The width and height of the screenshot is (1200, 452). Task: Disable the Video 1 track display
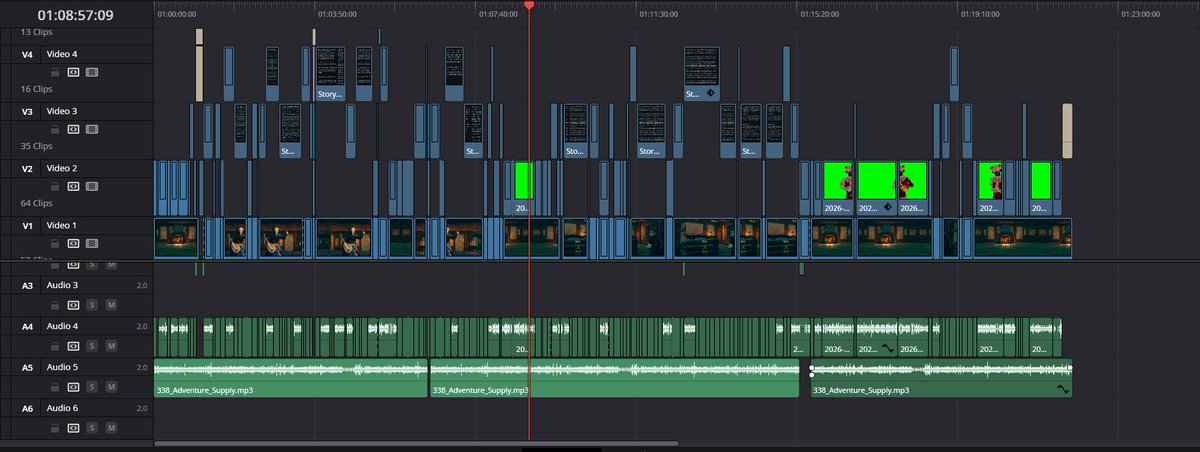coord(92,243)
